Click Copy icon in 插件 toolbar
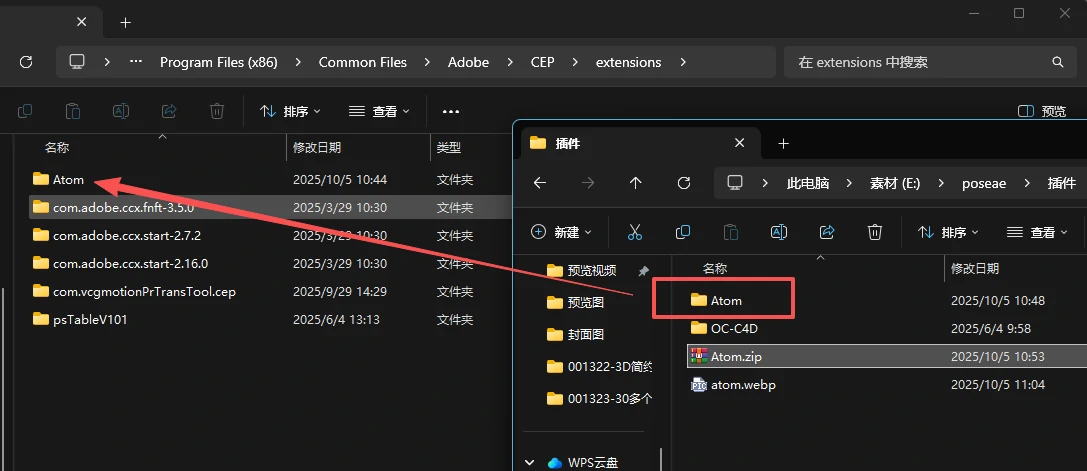The width and height of the screenshot is (1087, 471). click(683, 232)
